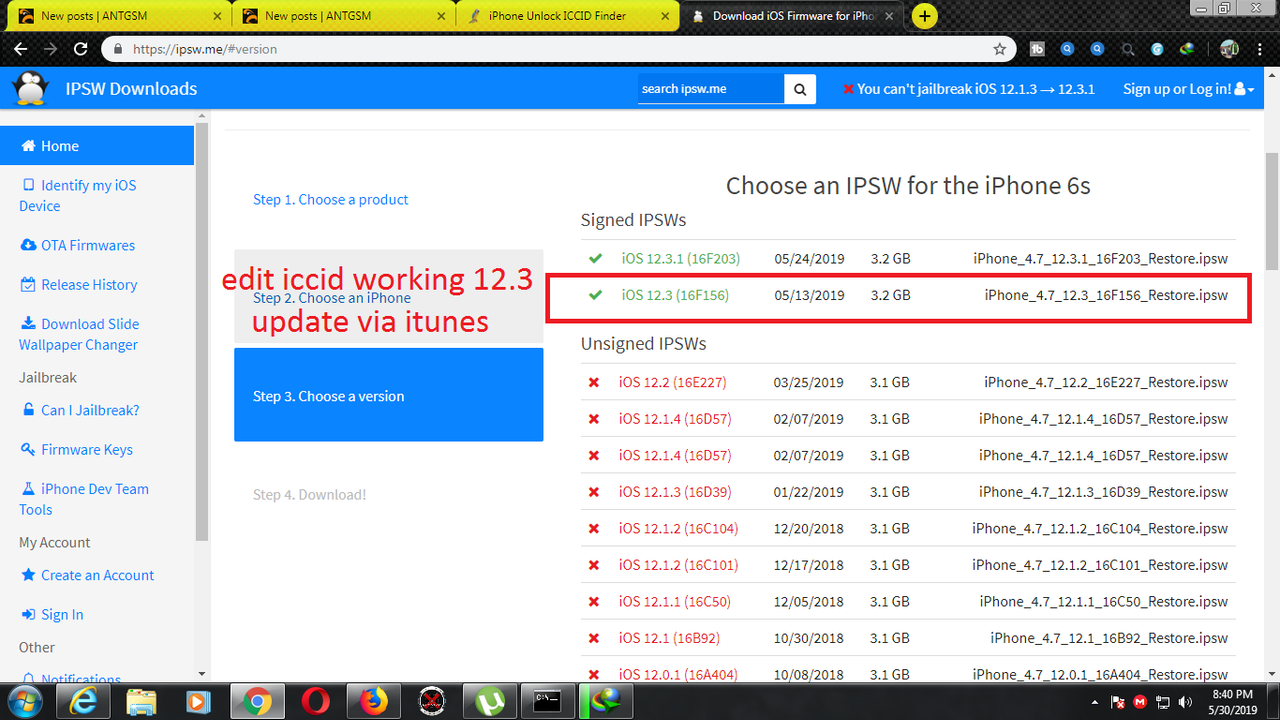Open a new tab with the yellow plus button

[925, 16]
